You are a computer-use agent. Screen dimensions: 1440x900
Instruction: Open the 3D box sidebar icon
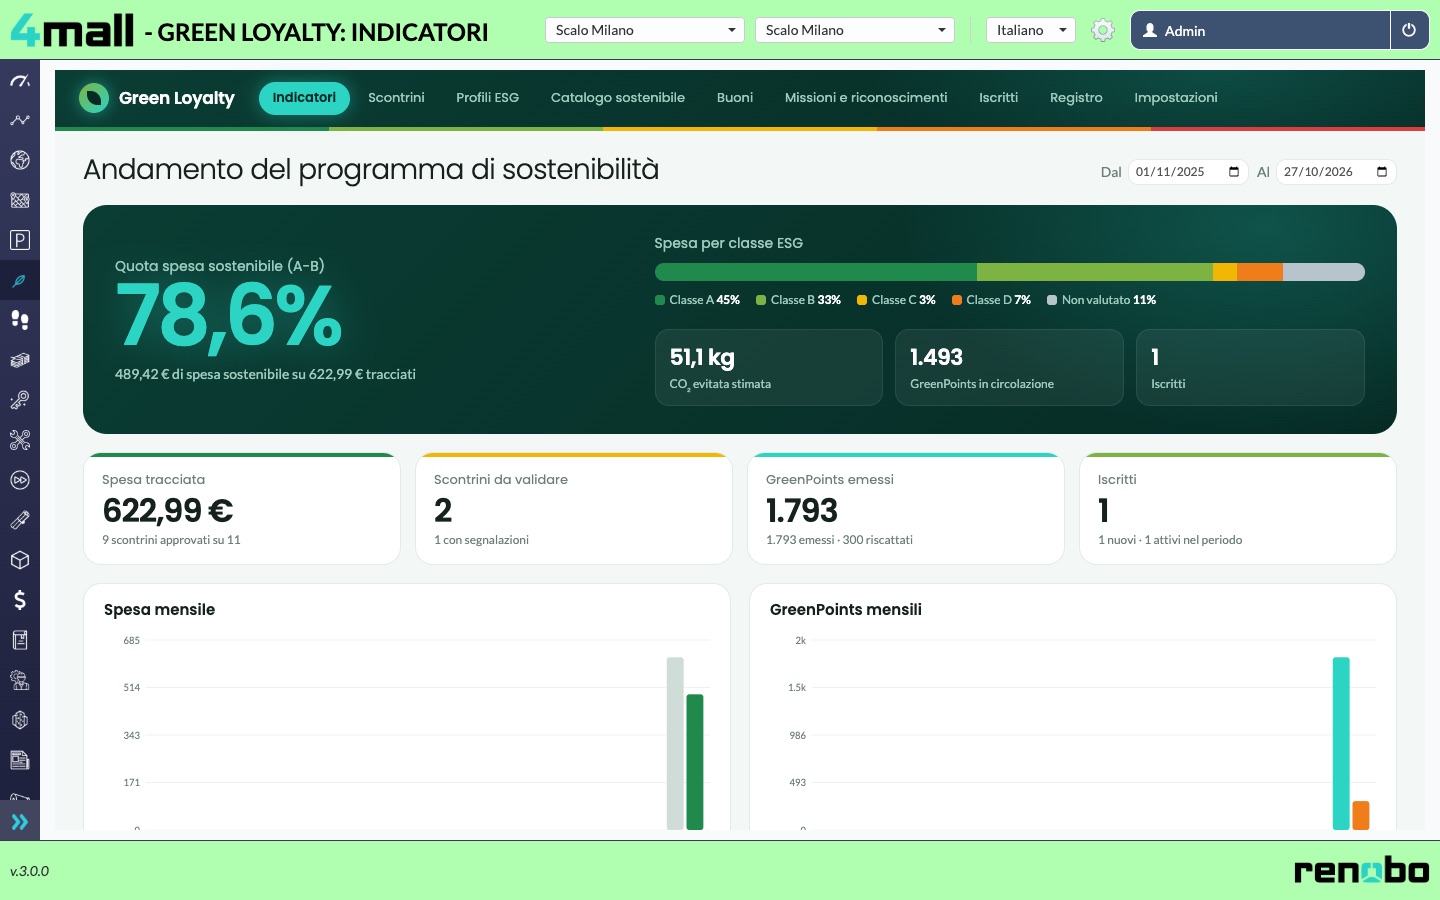click(x=19, y=560)
